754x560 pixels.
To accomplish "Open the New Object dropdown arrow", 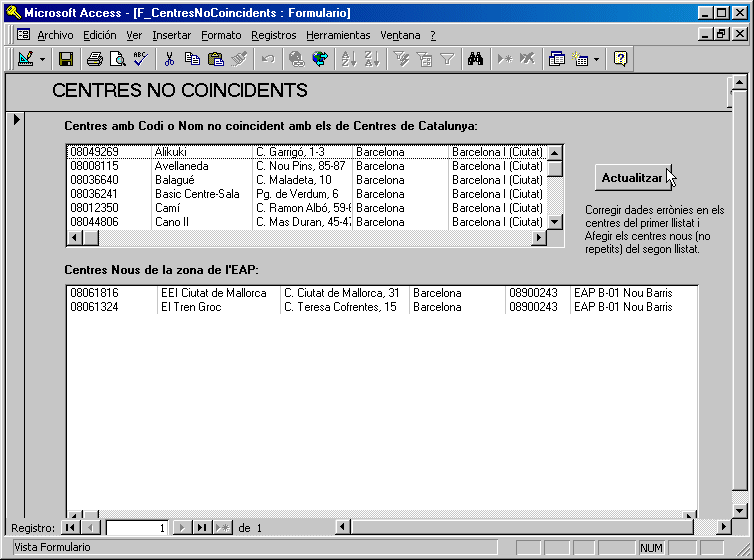I will pos(596,59).
